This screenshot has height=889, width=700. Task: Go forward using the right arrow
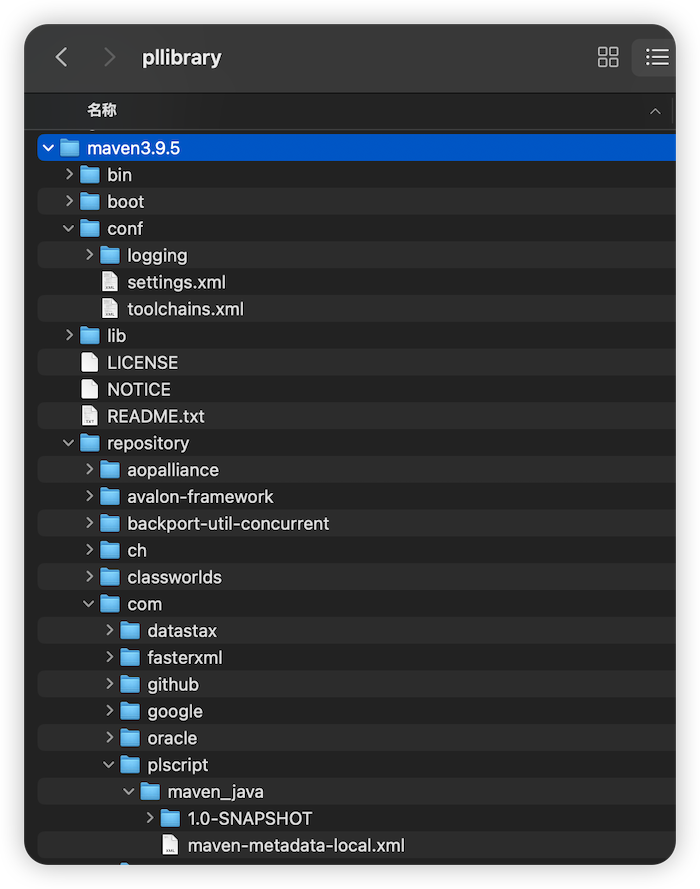(x=109, y=57)
